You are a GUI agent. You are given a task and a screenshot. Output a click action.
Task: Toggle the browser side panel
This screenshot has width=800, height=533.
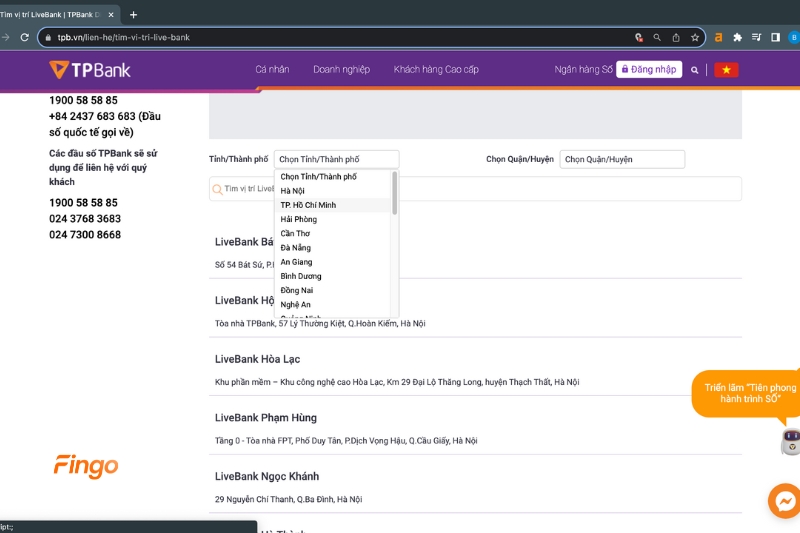(776, 37)
